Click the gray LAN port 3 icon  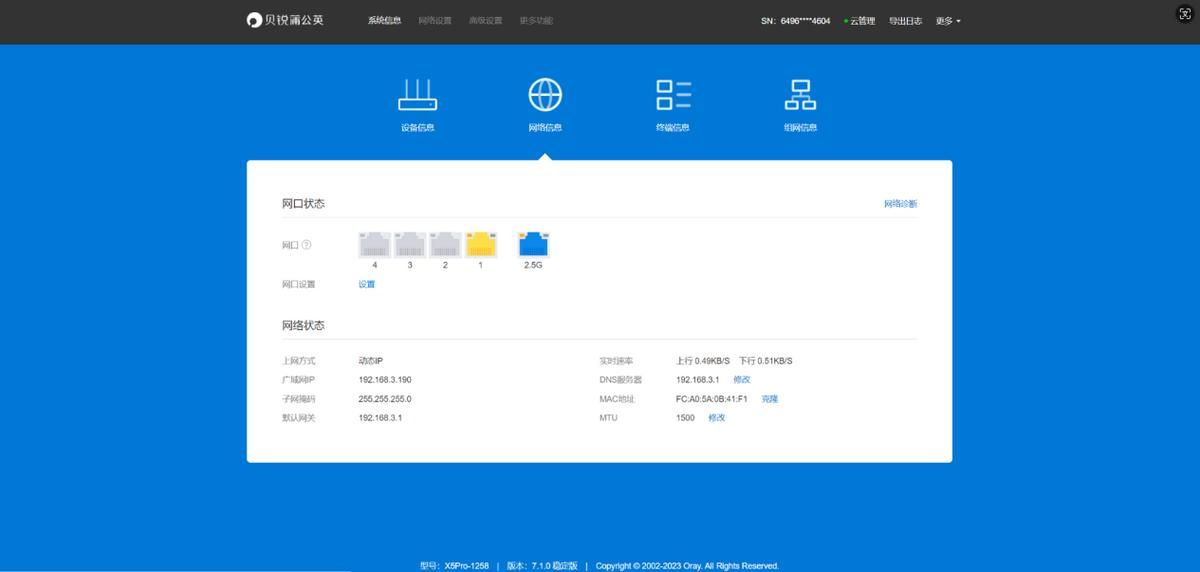(x=410, y=244)
